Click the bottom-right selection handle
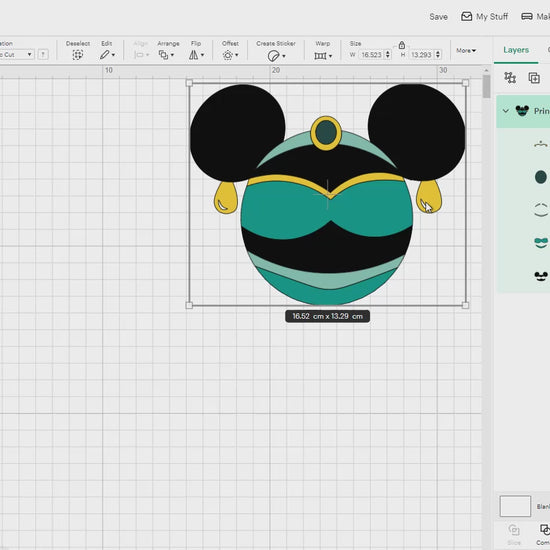The height and width of the screenshot is (550, 550). (x=465, y=305)
